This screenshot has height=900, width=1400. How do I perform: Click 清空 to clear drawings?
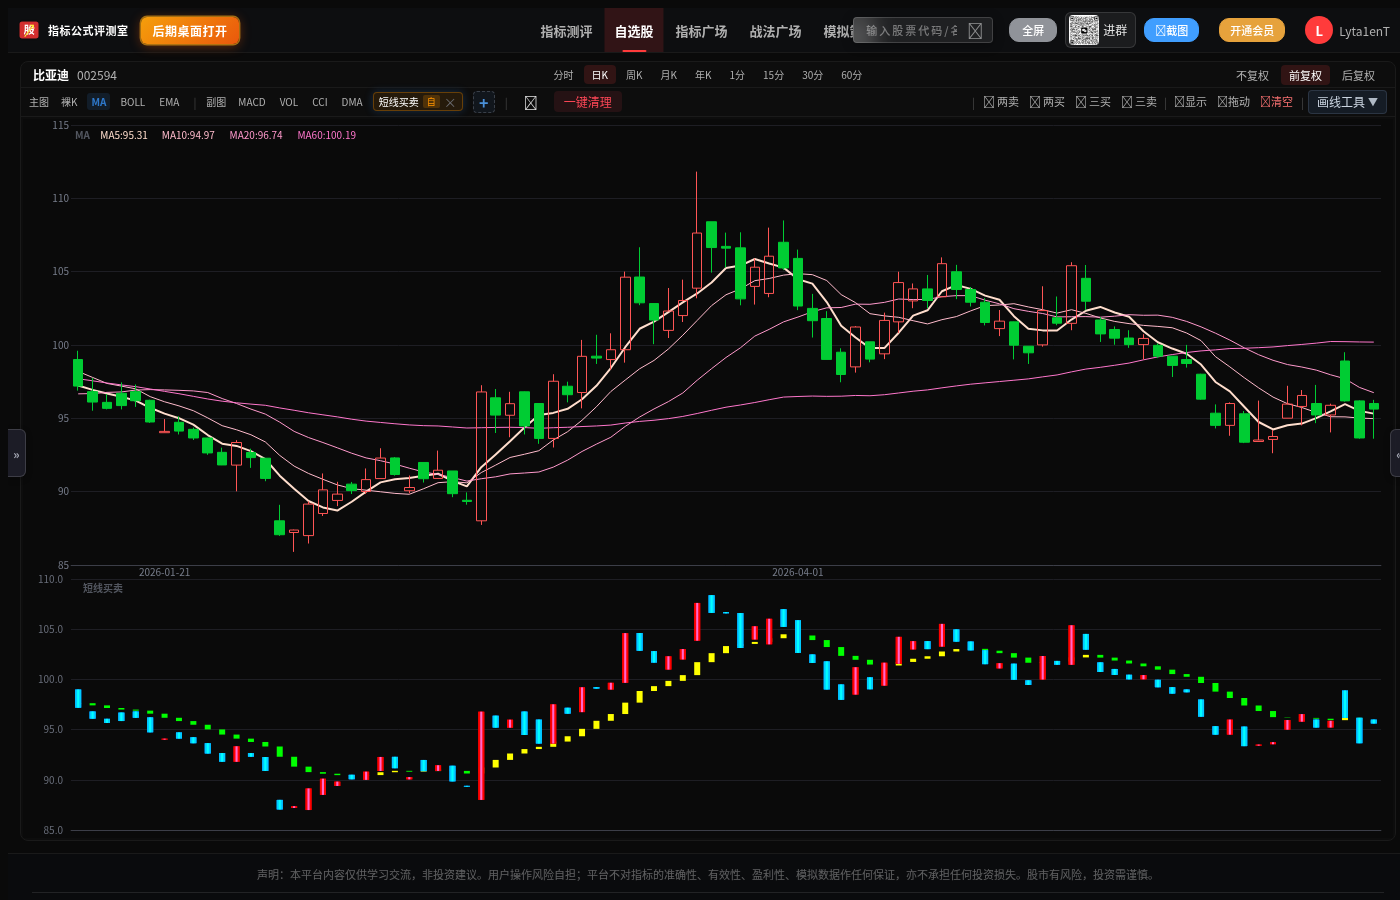(1276, 102)
